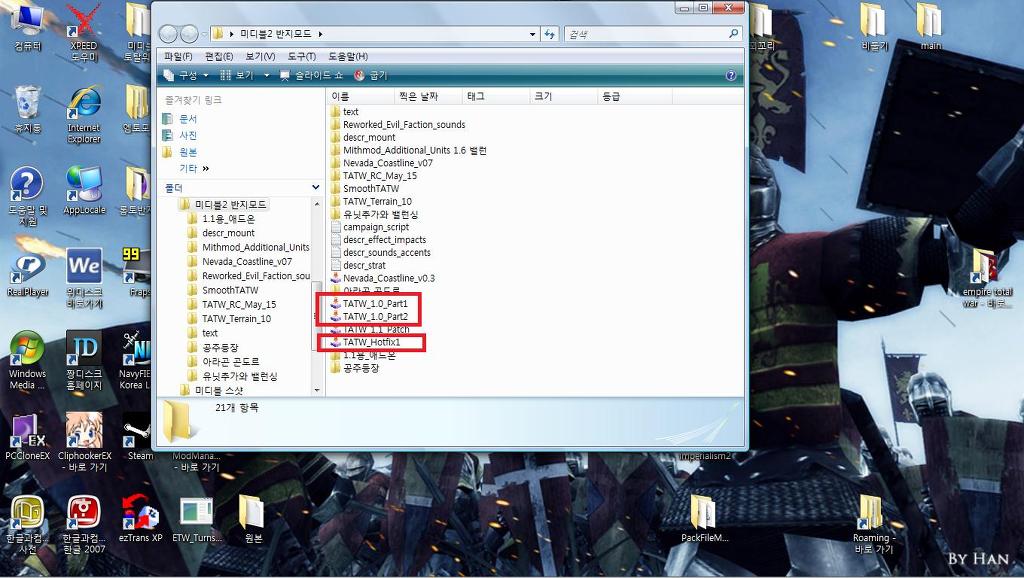Click the refresh button beside address bar
Image resolution: width=1024 pixels, height=578 pixels.
[x=549, y=34]
